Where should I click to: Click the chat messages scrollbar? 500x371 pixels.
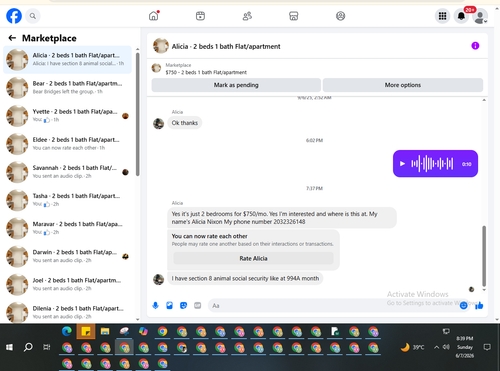pyautogui.click(x=484, y=256)
